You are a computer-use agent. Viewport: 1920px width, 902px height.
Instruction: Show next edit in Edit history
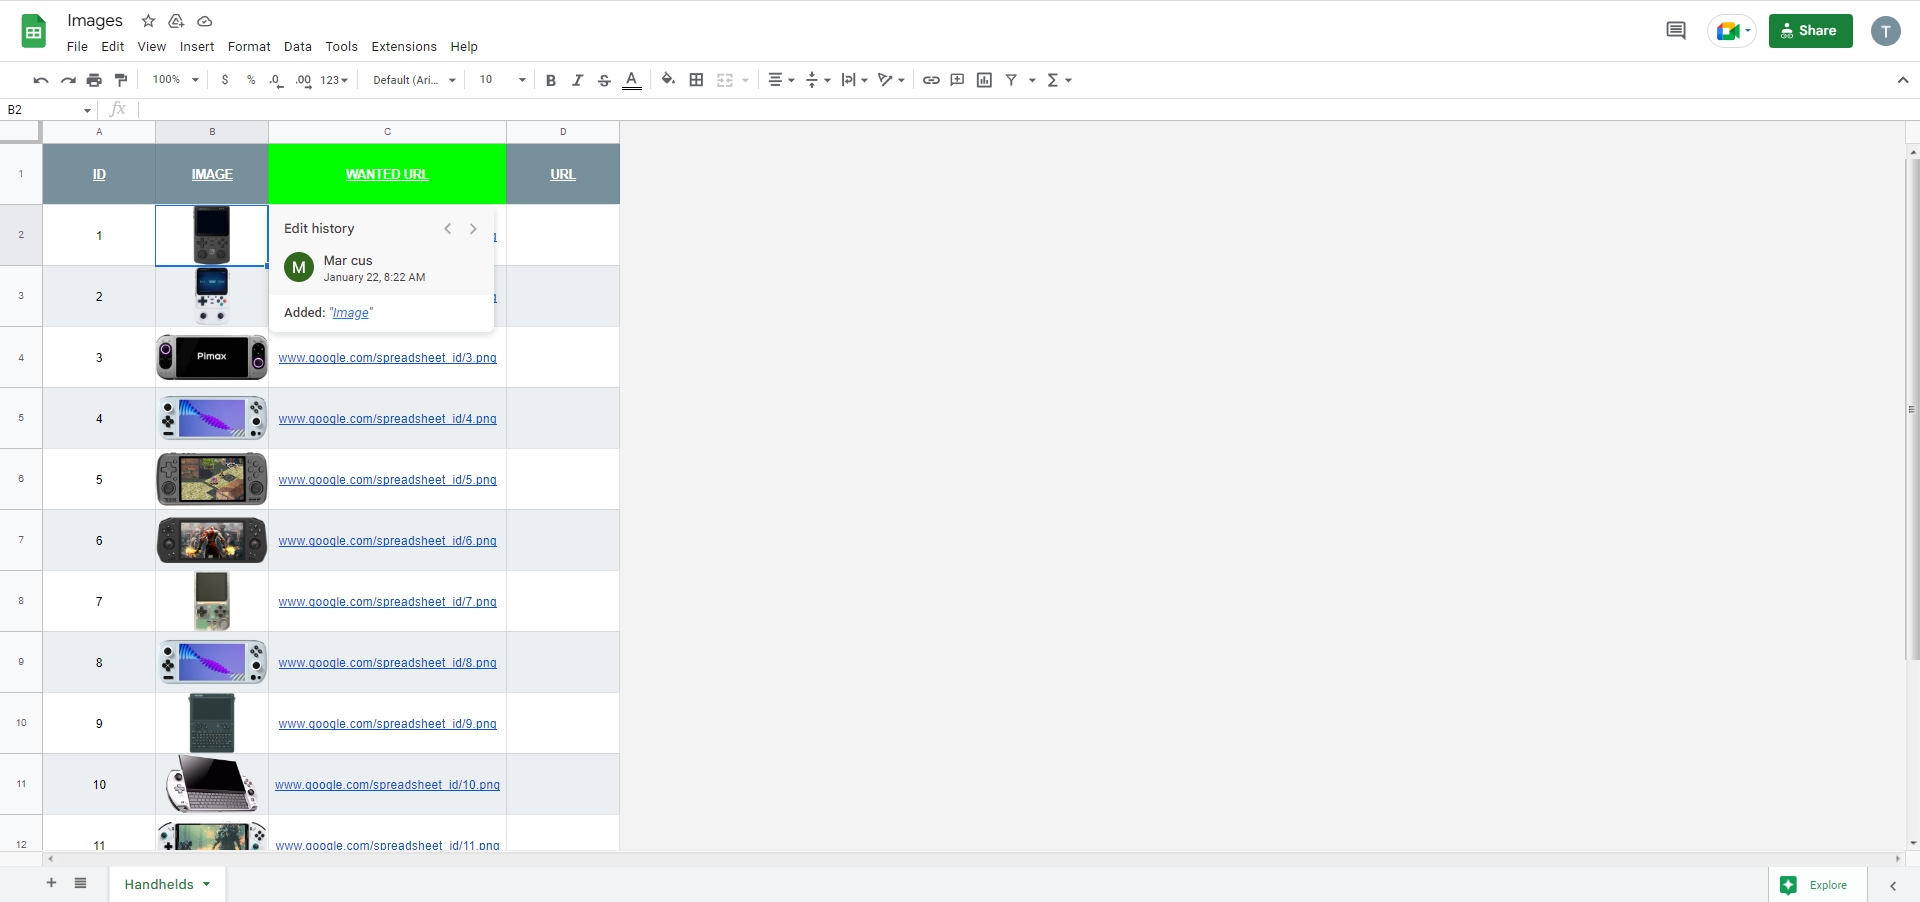[x=473, y=229]
